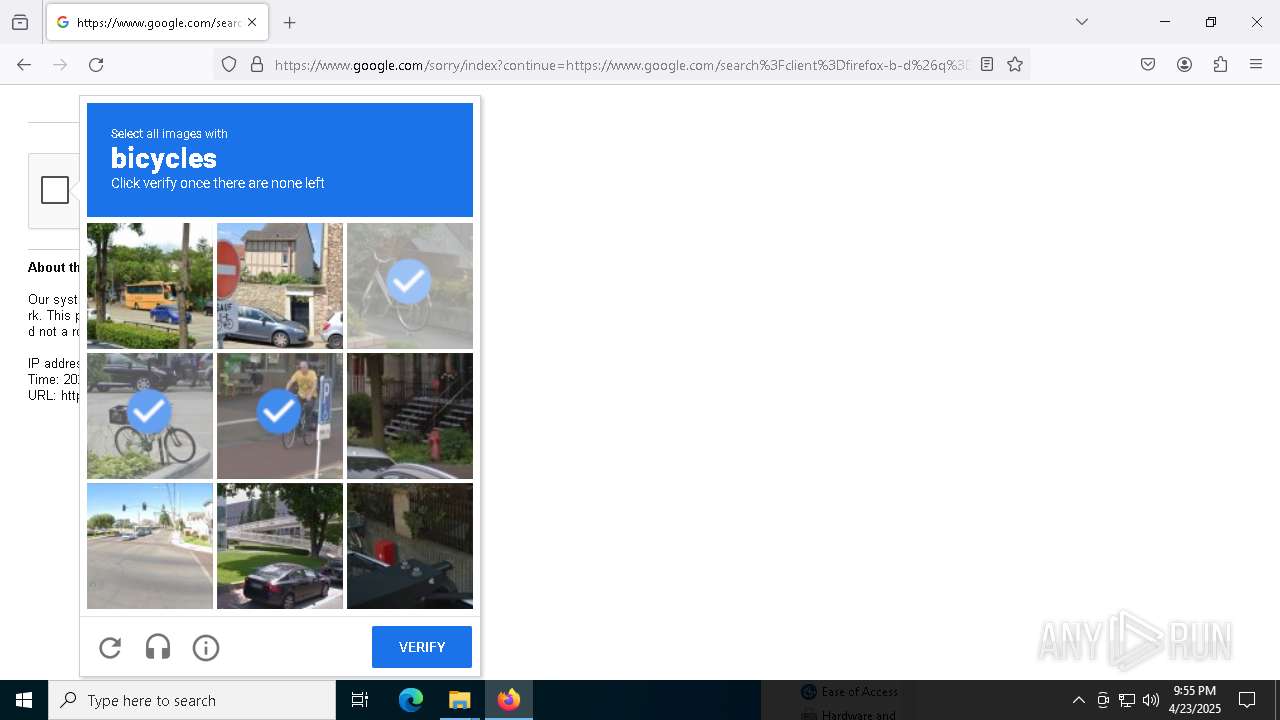The height and width of the screenshot is (720, 1280).
Task: Open a new browser tab
Action: click(290, 22)
